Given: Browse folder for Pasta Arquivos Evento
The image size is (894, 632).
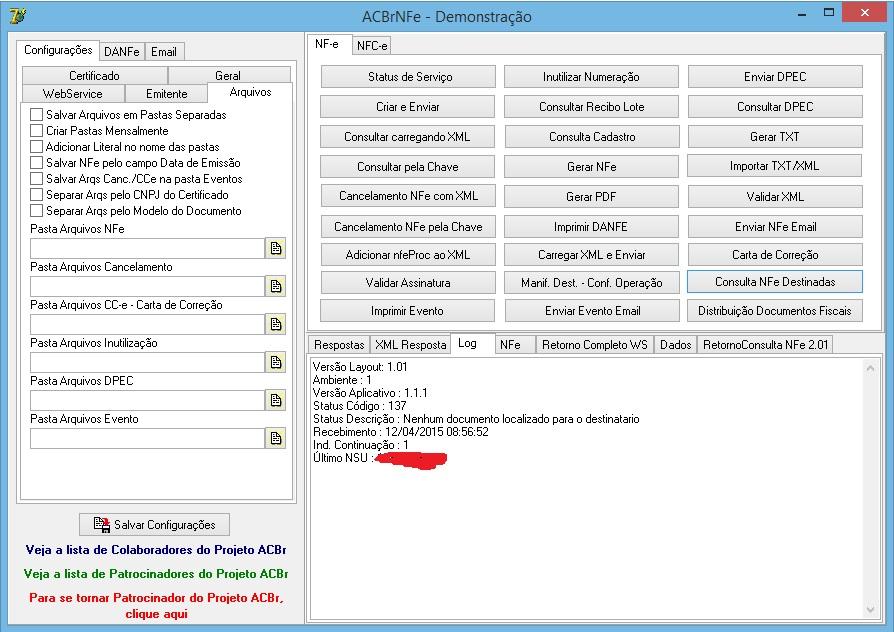Looking at the screenshot, I should coord(276,438).
